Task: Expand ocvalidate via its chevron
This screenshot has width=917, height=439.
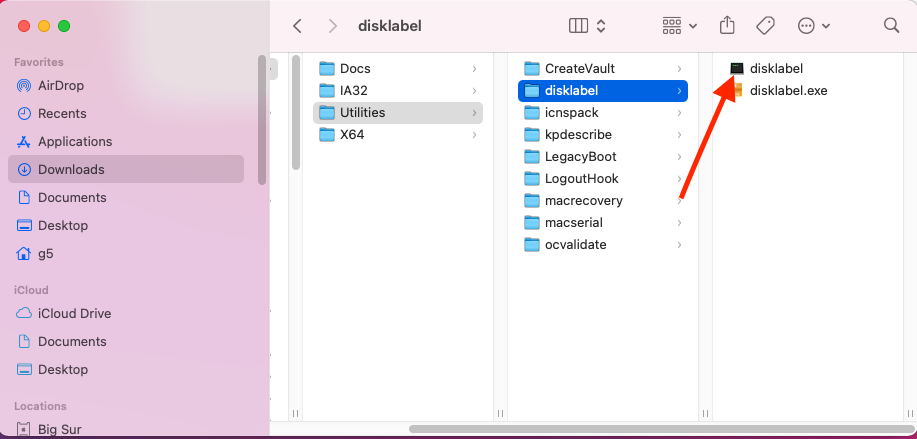Action: point(680,244)
